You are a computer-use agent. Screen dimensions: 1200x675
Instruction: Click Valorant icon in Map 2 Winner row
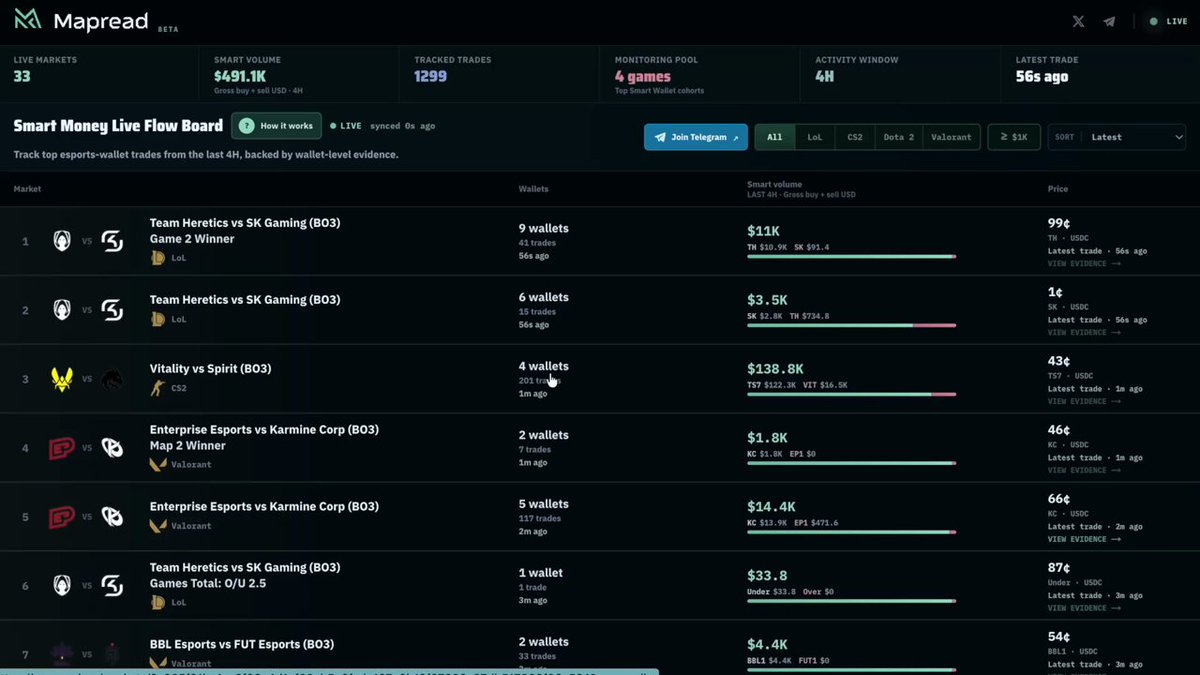point(157,465)
